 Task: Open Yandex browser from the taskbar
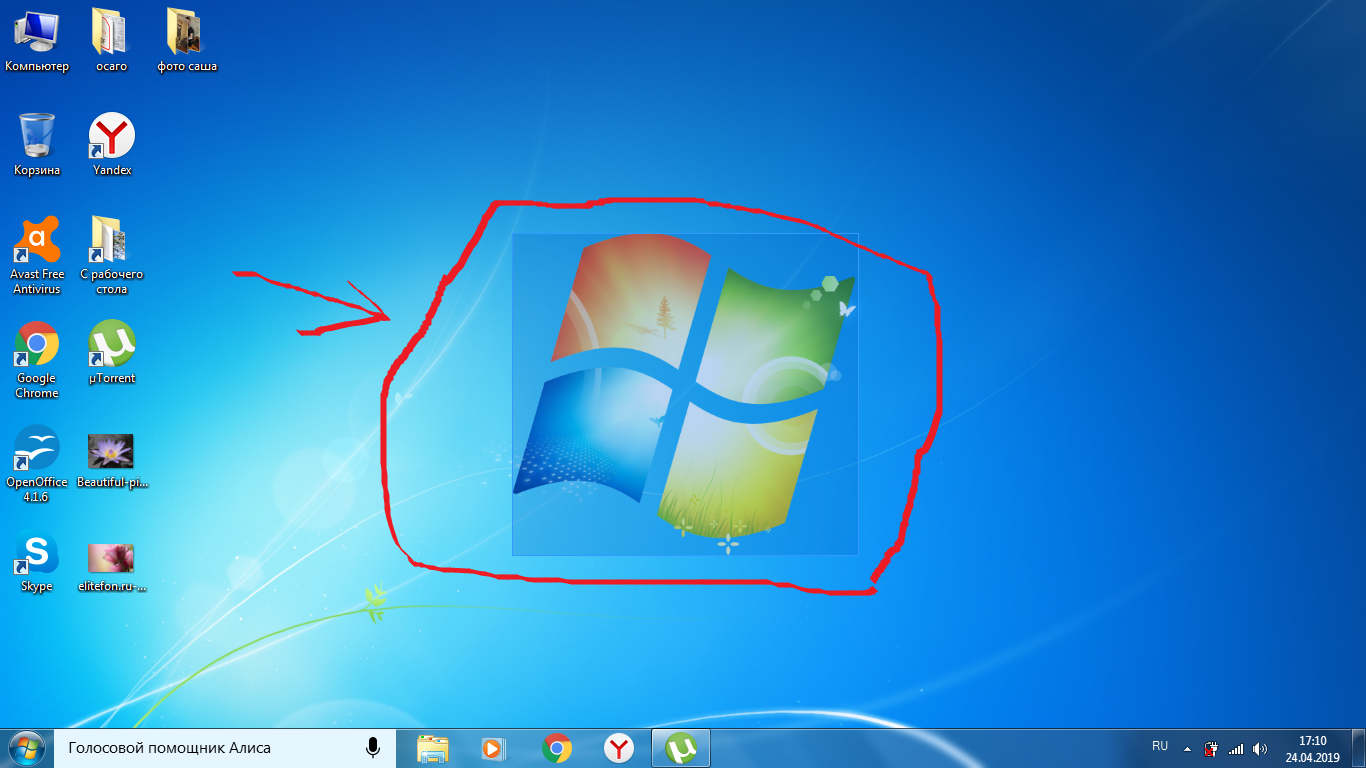(x=620, y=748)
